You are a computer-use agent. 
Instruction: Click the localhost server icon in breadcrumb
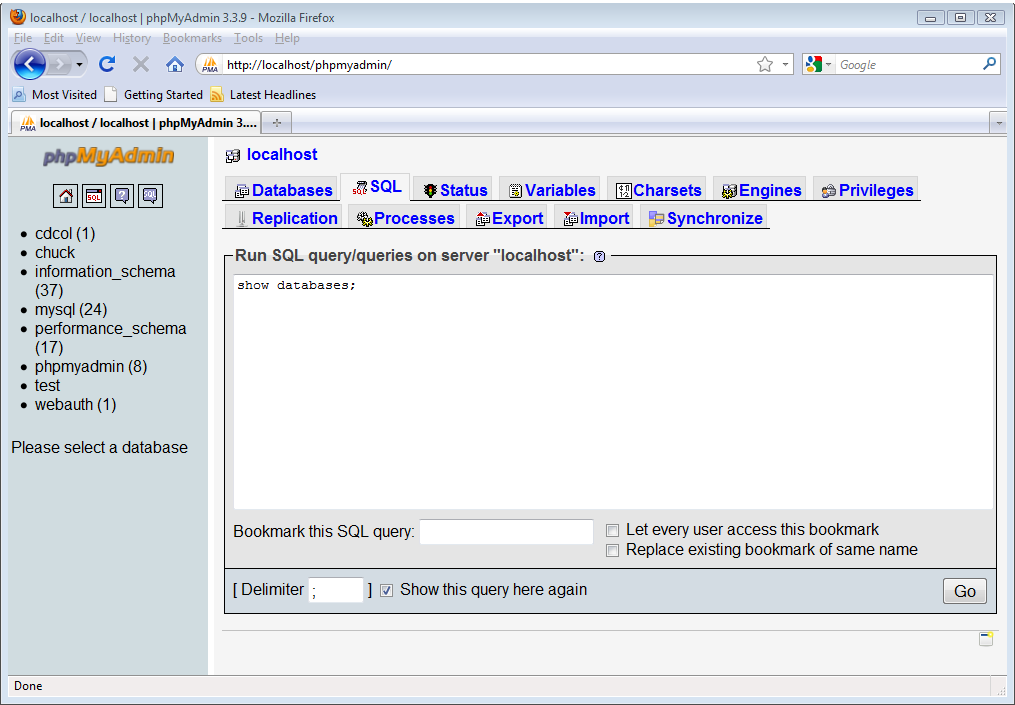pyautogui.click(x=232, y=155)
